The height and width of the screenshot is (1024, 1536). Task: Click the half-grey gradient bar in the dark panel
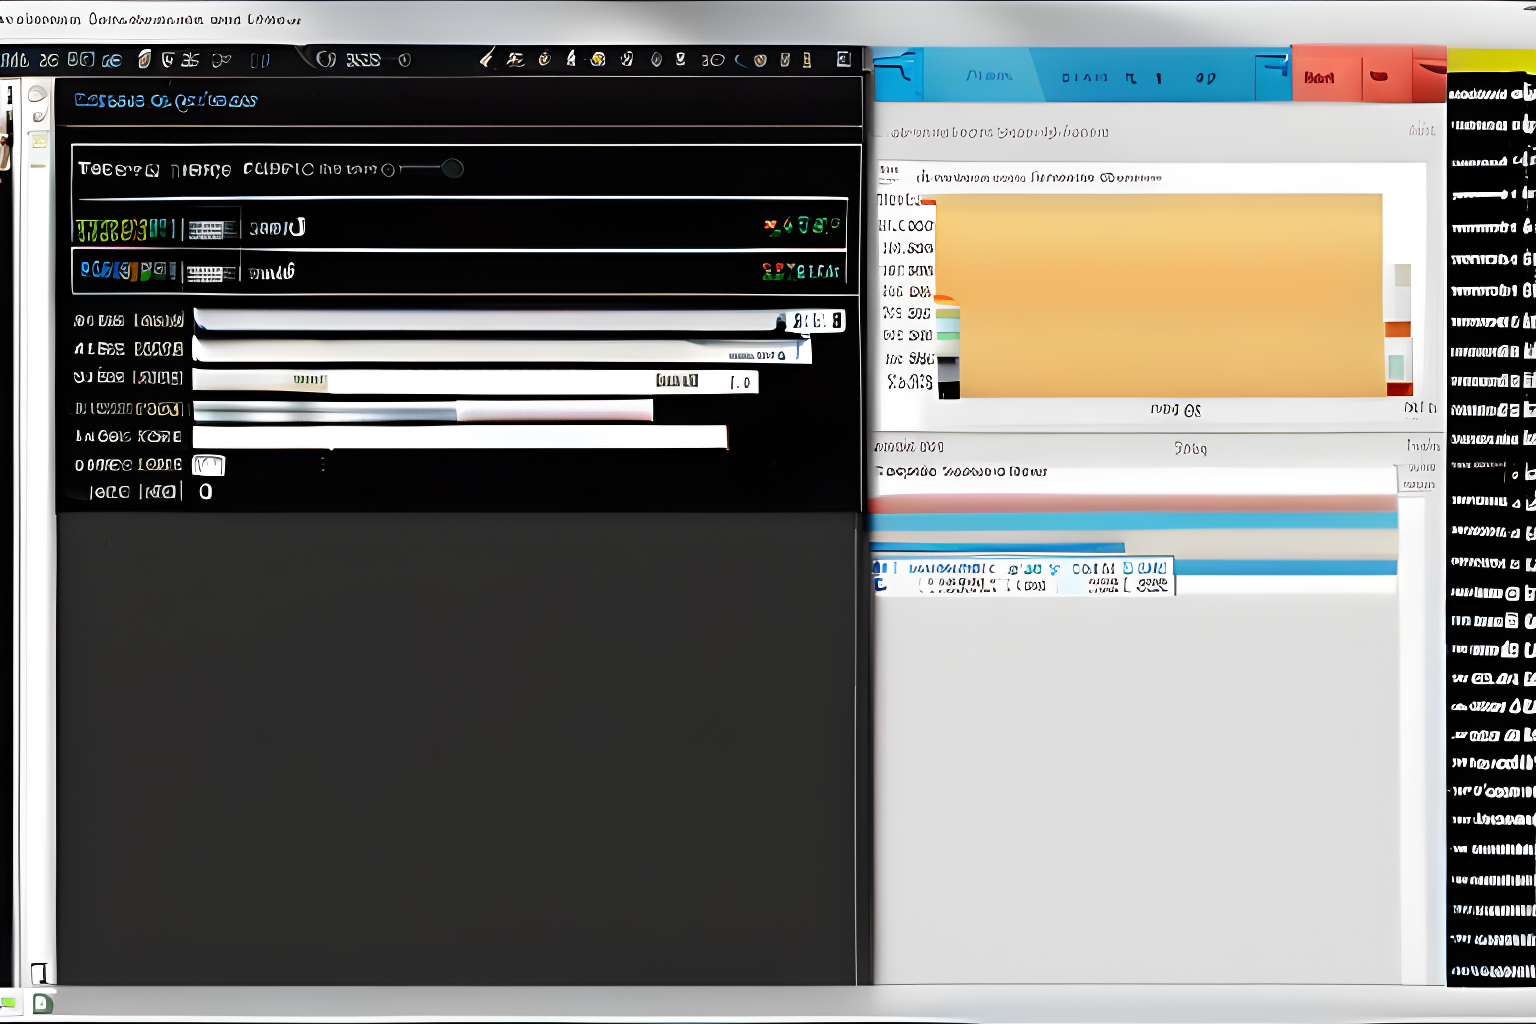[423, 410]
